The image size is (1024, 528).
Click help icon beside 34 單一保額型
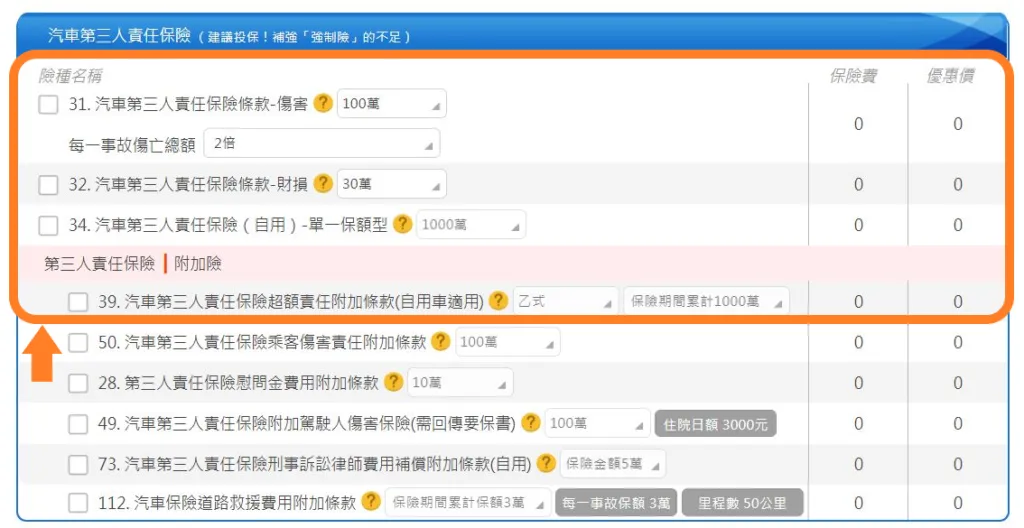pos(403,224)
